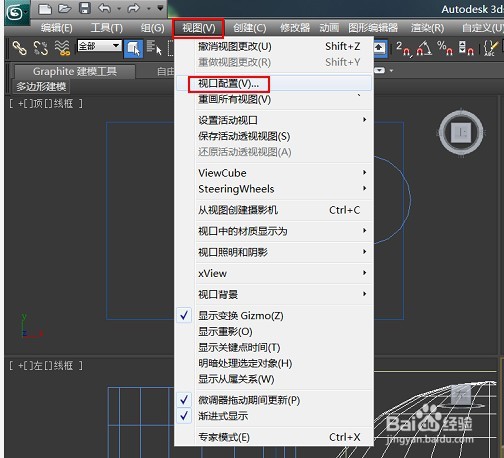
Task: Choose 视口配置(V)... menu entry
Action: [273, 83]
